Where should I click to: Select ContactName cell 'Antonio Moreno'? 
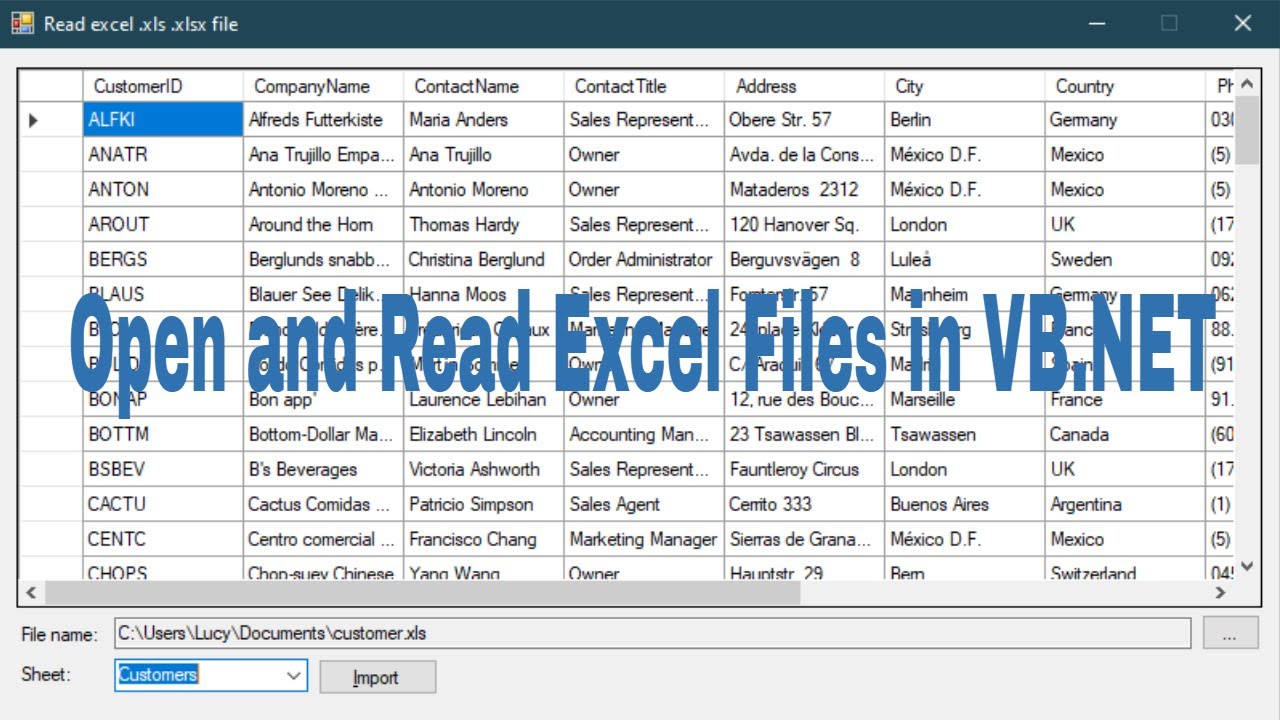point(484,189)
